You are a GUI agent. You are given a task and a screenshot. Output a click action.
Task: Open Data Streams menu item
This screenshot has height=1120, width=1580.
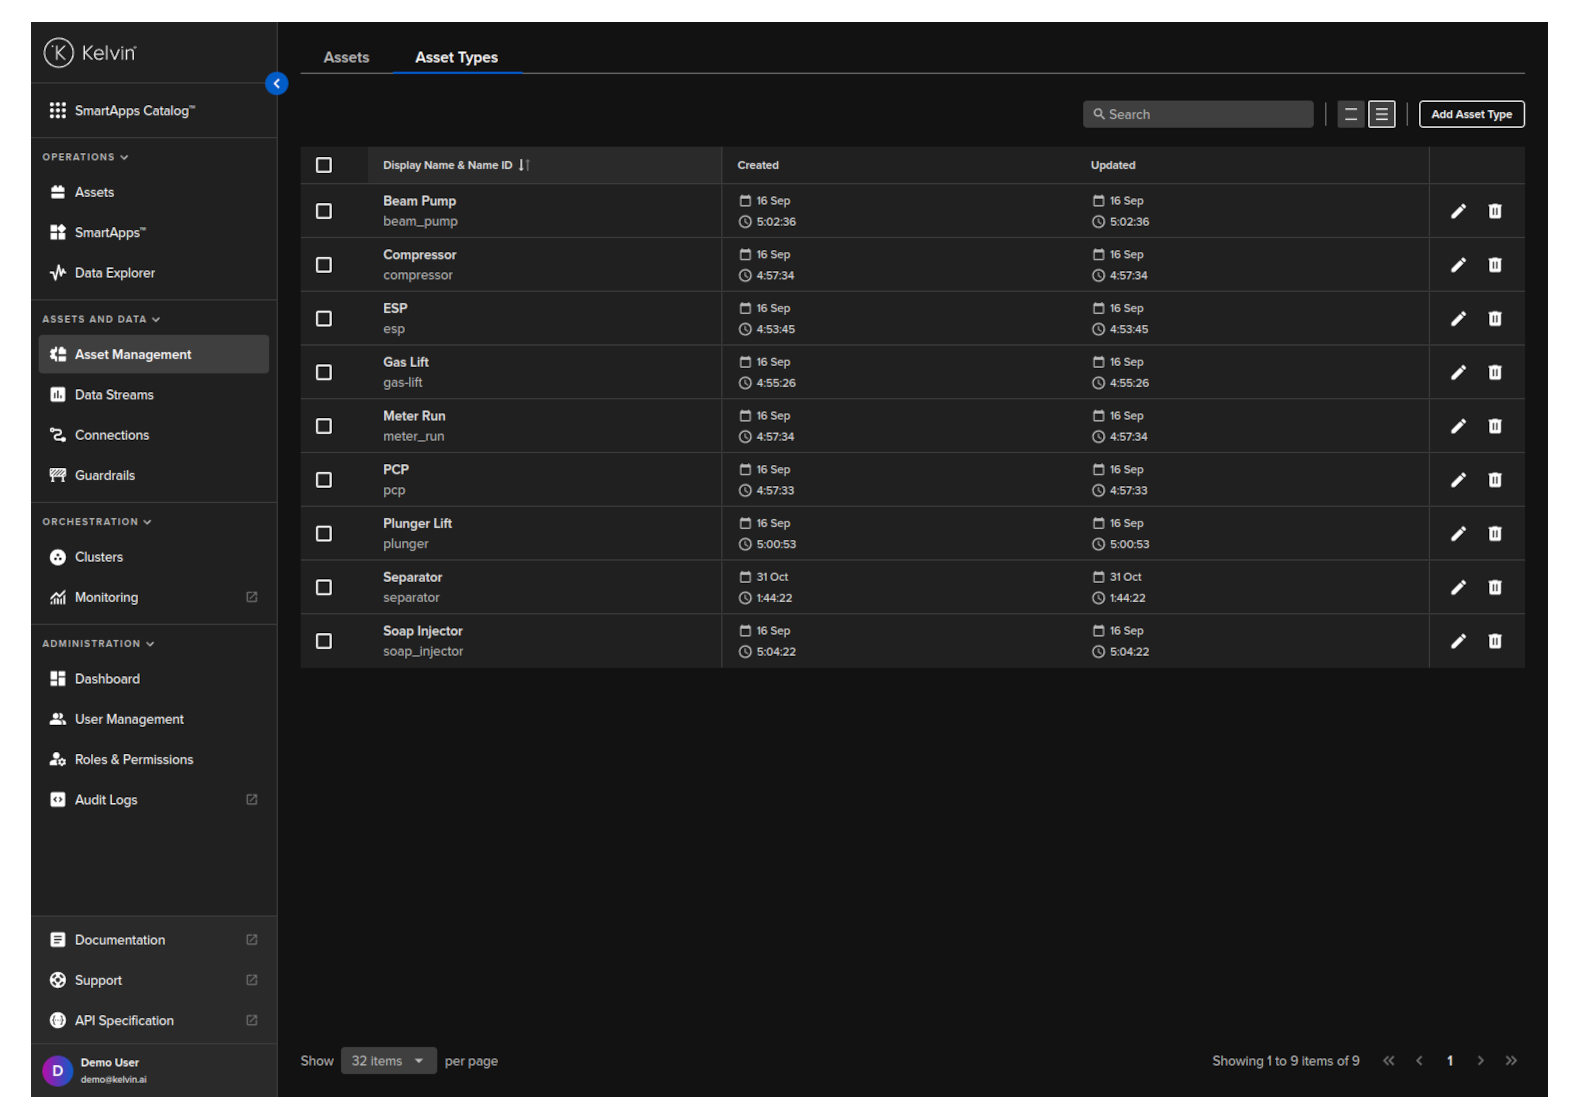pyautogui.click(x=114, y=395)
